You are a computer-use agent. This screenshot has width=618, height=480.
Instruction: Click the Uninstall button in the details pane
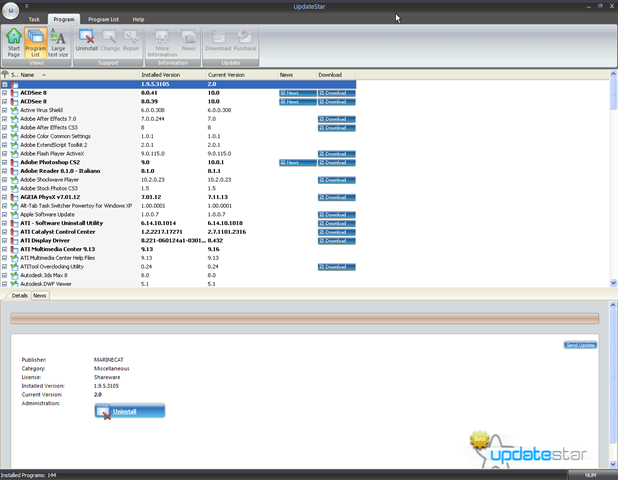click(x=130, y=411)
